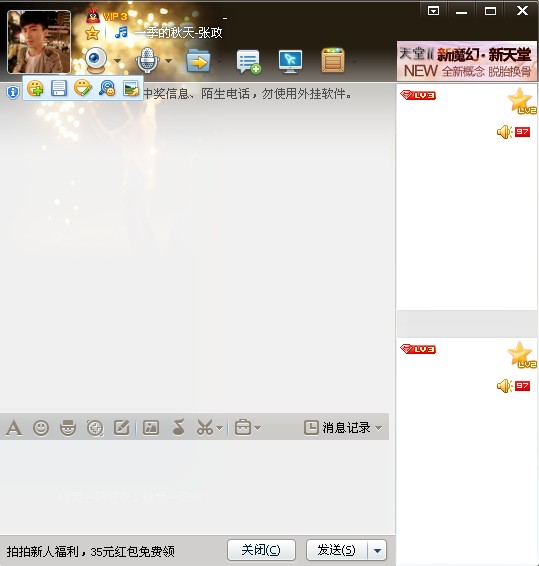Create discussion group with chat plus icon

click(248, 61)
